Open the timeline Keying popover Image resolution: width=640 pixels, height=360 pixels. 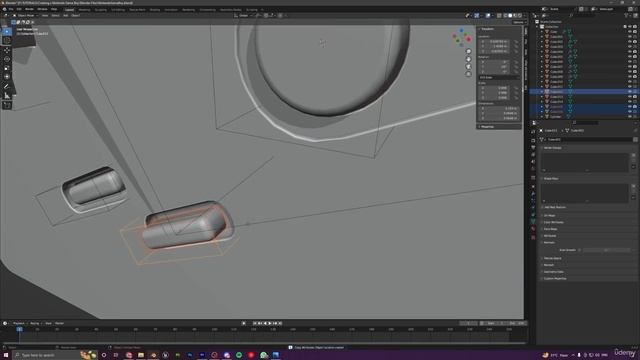(x=35, y=323)
